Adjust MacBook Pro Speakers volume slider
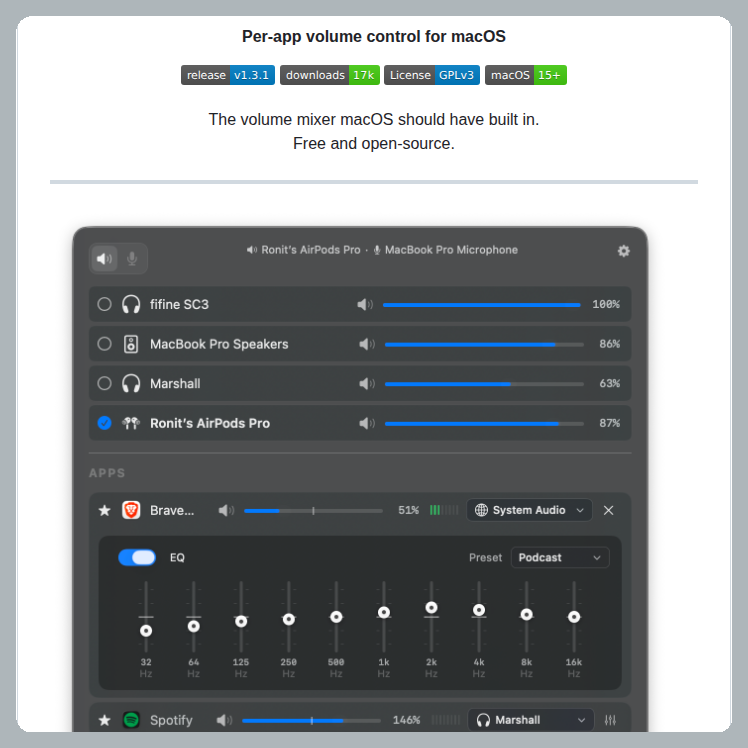This screenshot has width=748, height=748. point(484,344)
